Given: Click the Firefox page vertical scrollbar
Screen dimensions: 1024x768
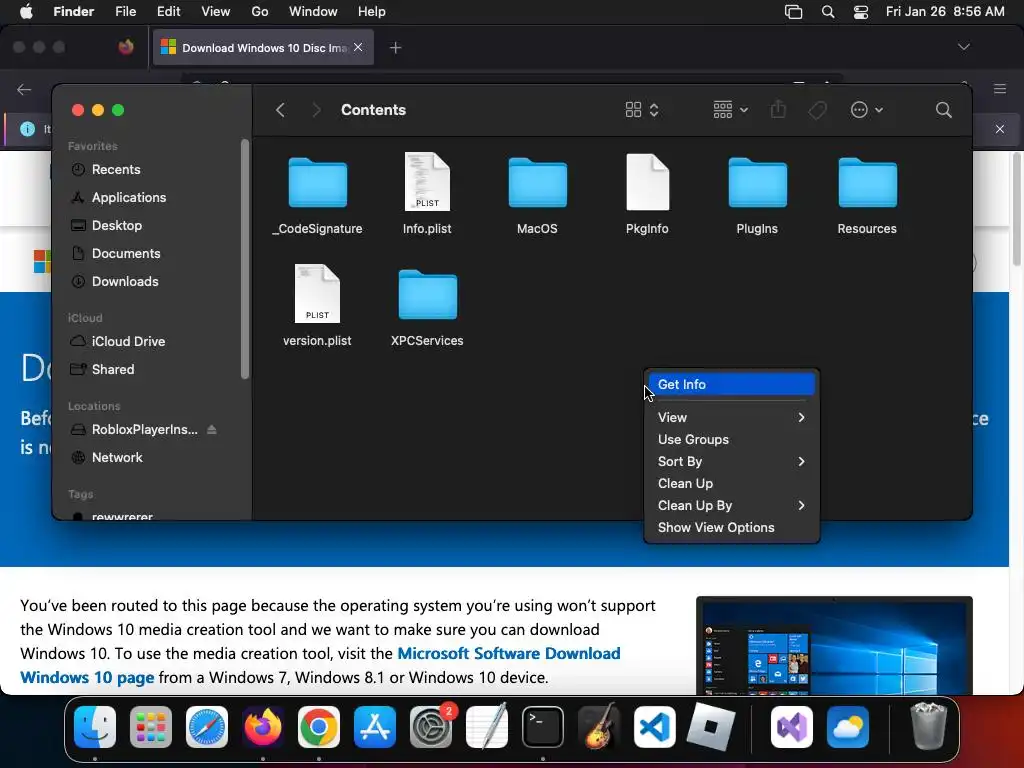Looking at the screenshot, I should (x=1017, y=209).
